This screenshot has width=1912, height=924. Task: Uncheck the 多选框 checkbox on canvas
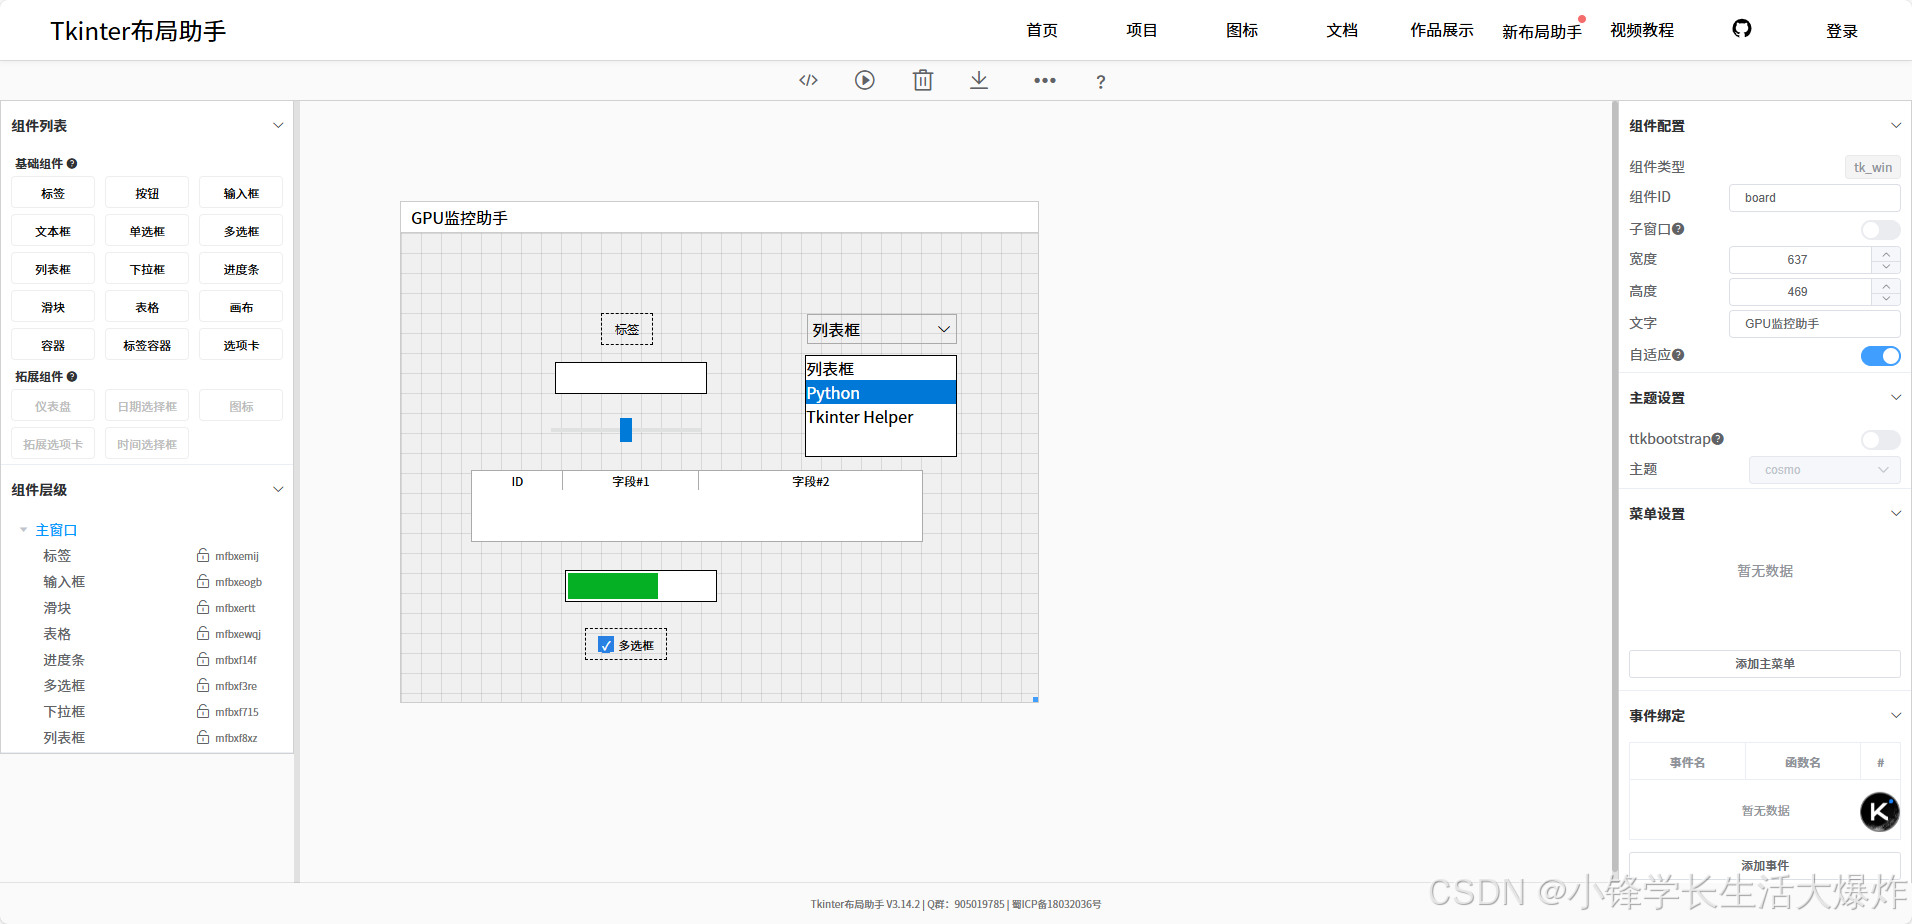606,645
